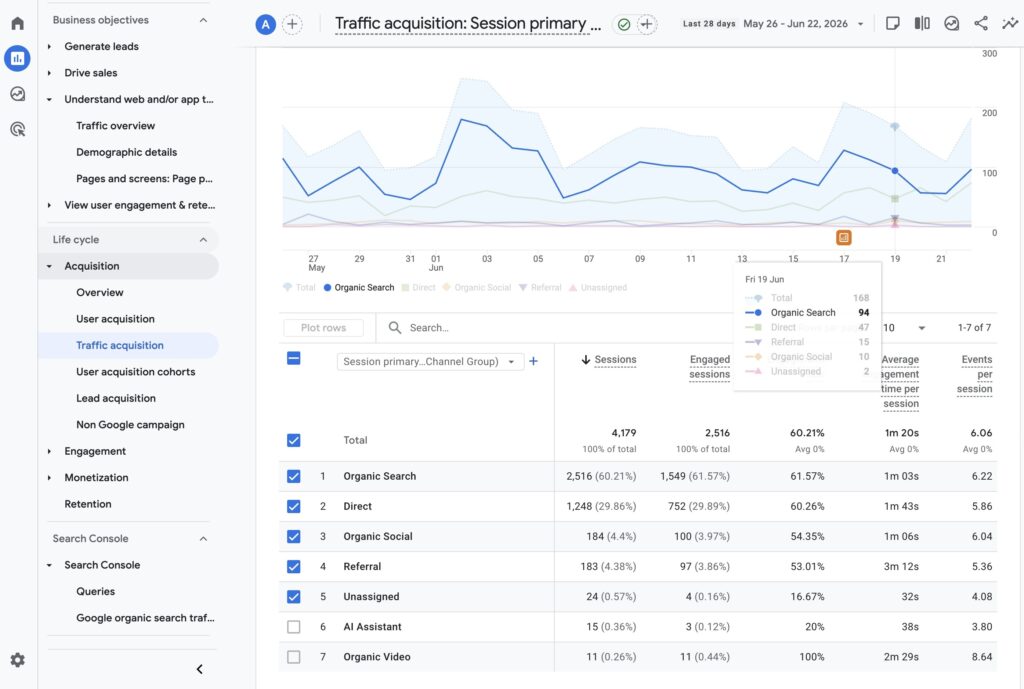Check the AI Assistant row checkbox
Image resolution: width=1024 pixels, height=689 pixels.
tap(294, 626)
